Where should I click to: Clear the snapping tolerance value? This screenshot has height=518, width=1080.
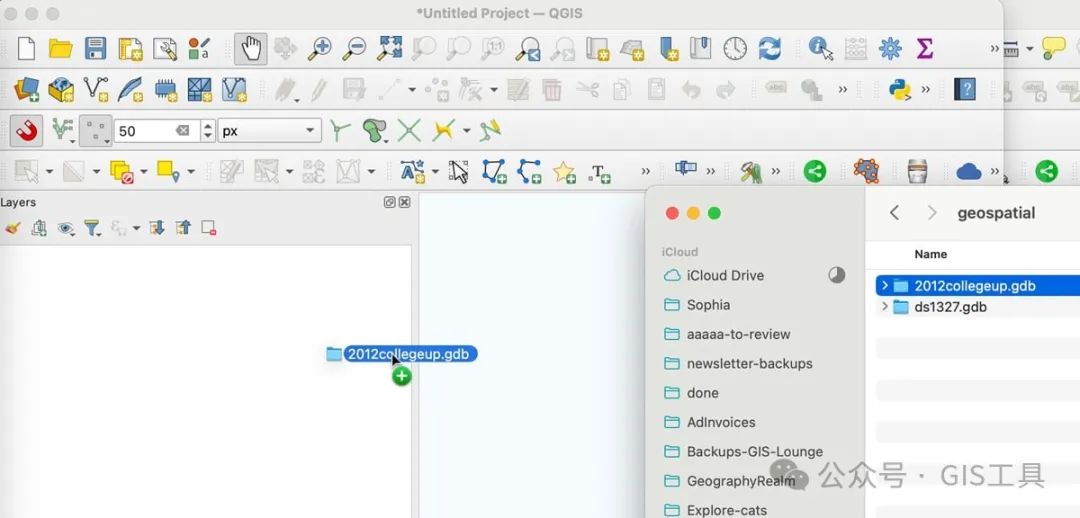click(183, 130)
